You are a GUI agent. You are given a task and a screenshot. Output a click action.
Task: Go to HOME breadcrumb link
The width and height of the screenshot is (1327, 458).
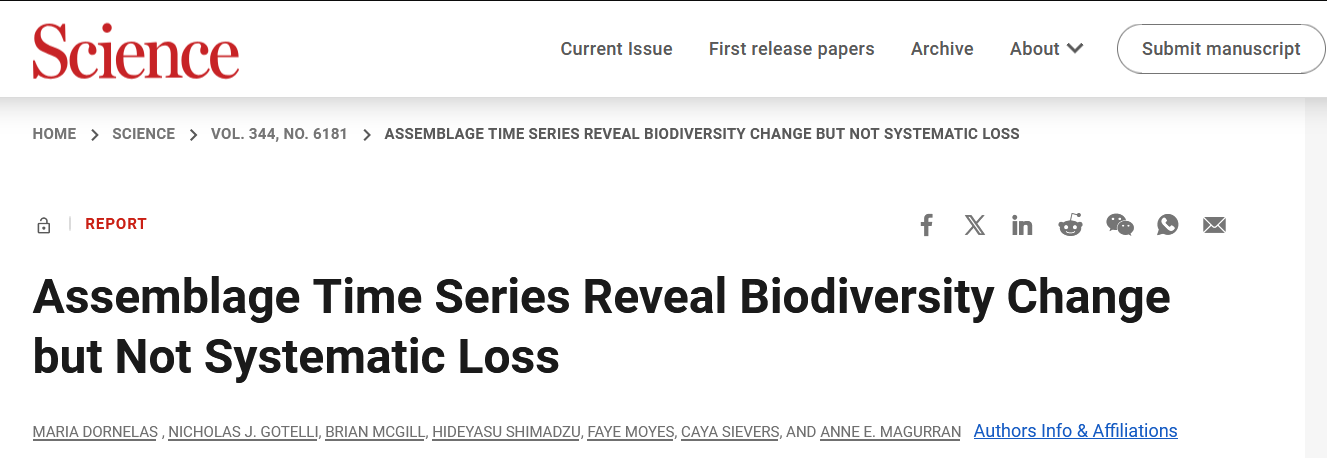(54, 134)
